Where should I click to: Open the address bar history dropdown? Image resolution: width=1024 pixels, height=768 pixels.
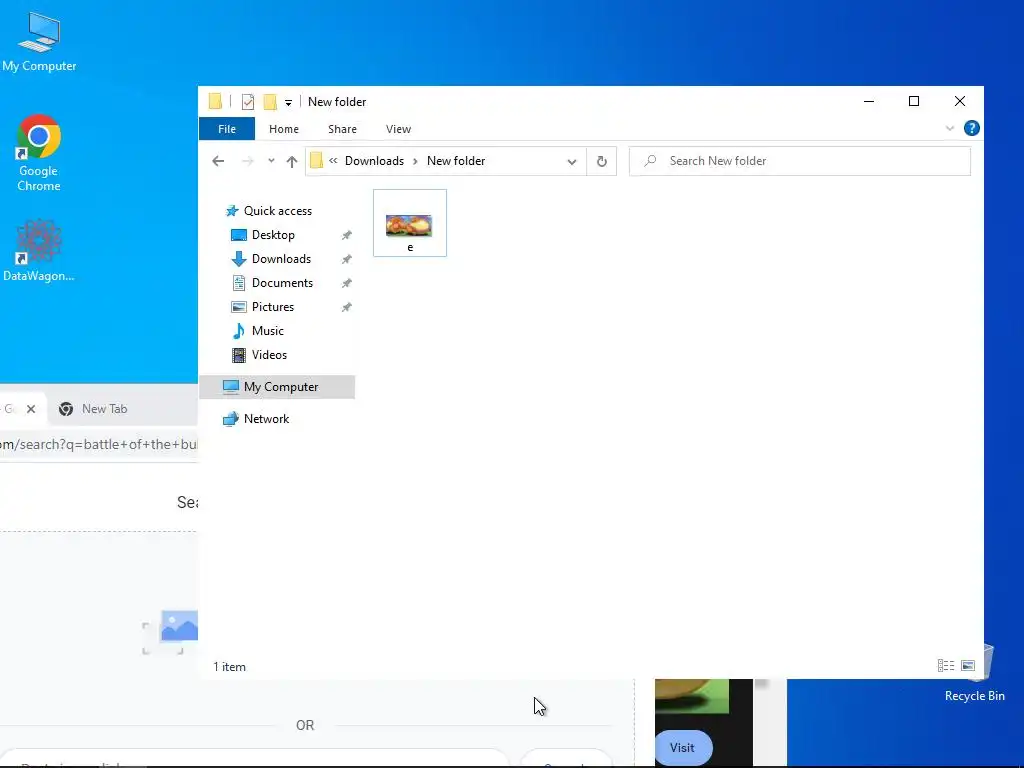(x=571, y=161)
